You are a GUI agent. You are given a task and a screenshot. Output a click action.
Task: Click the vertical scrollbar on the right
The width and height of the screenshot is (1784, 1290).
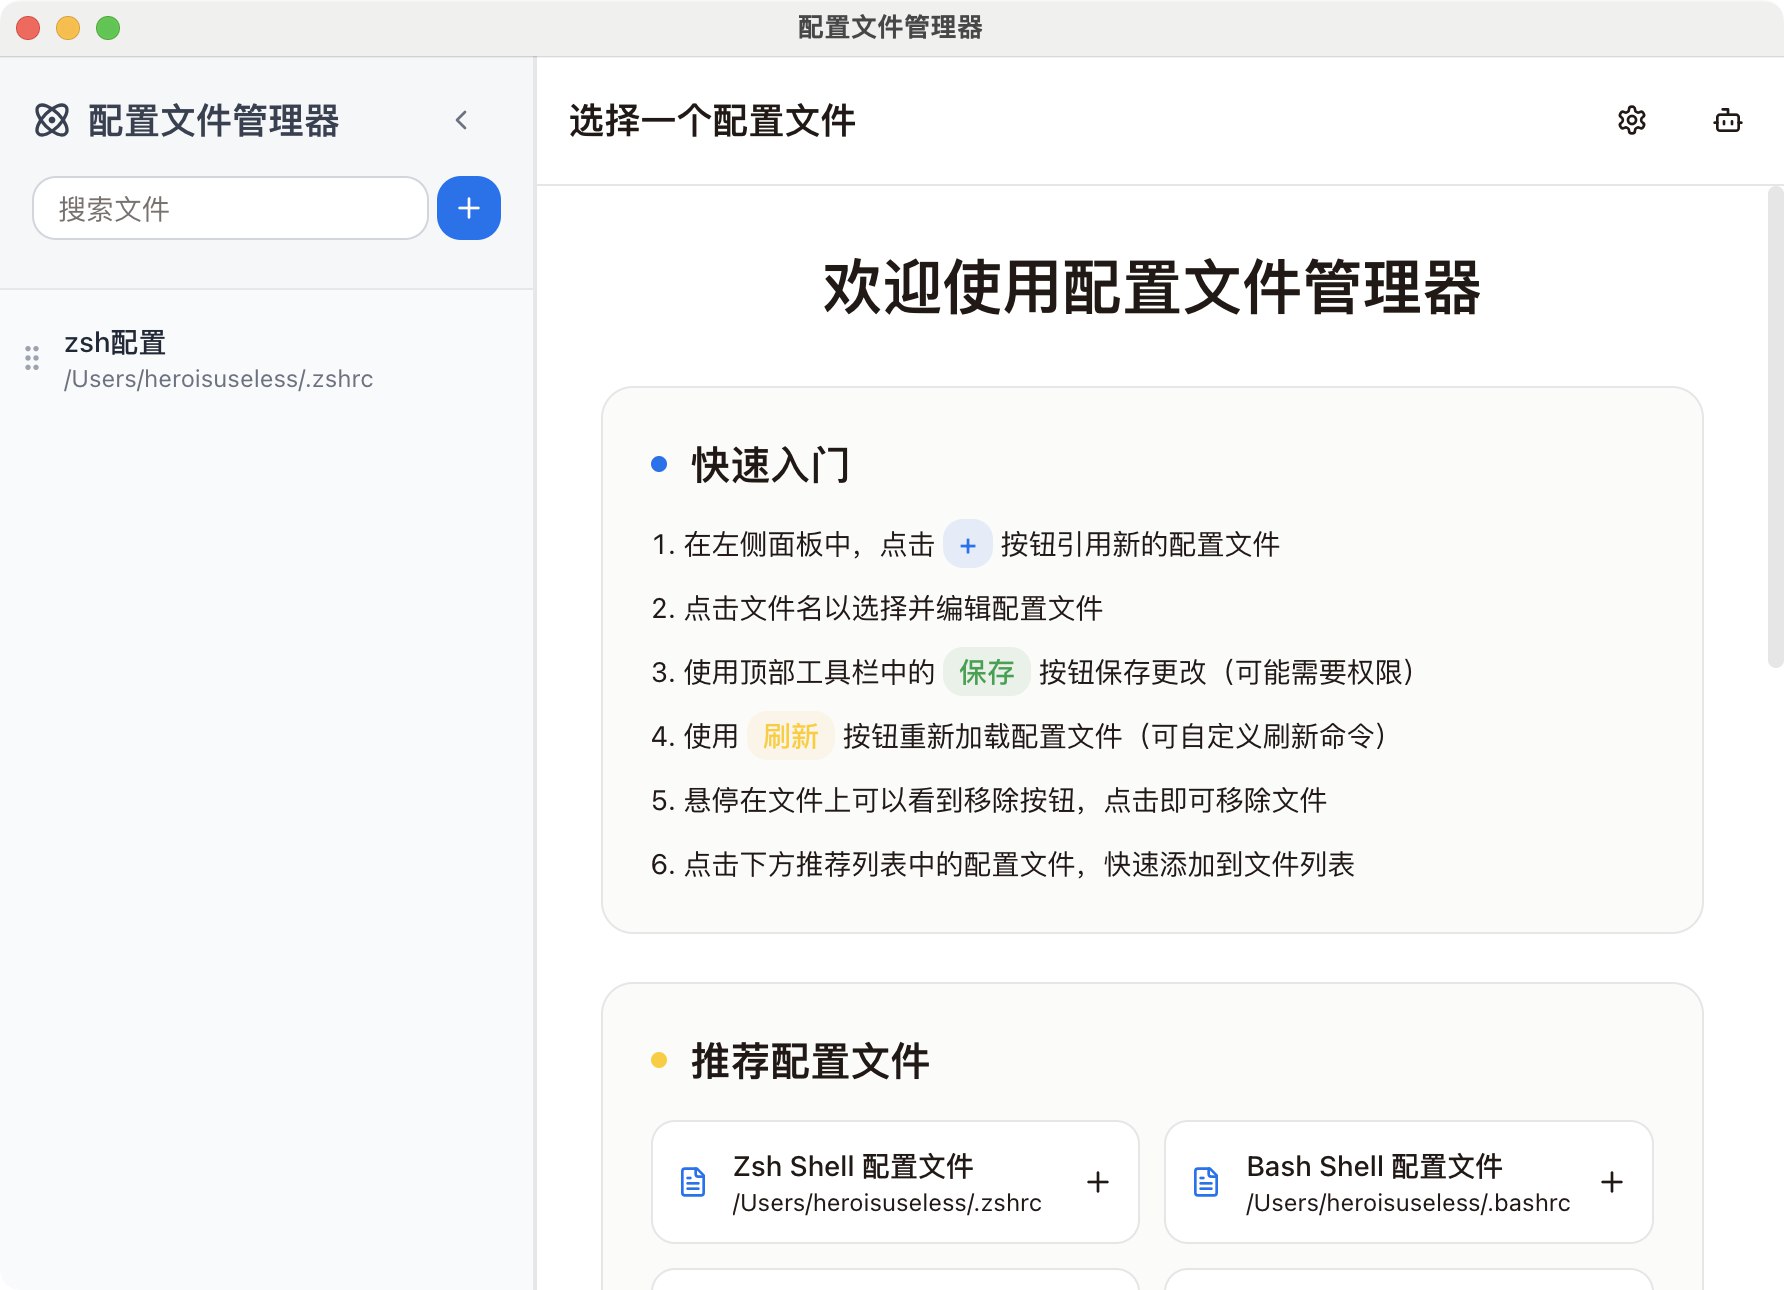(x=1775, y=427)
